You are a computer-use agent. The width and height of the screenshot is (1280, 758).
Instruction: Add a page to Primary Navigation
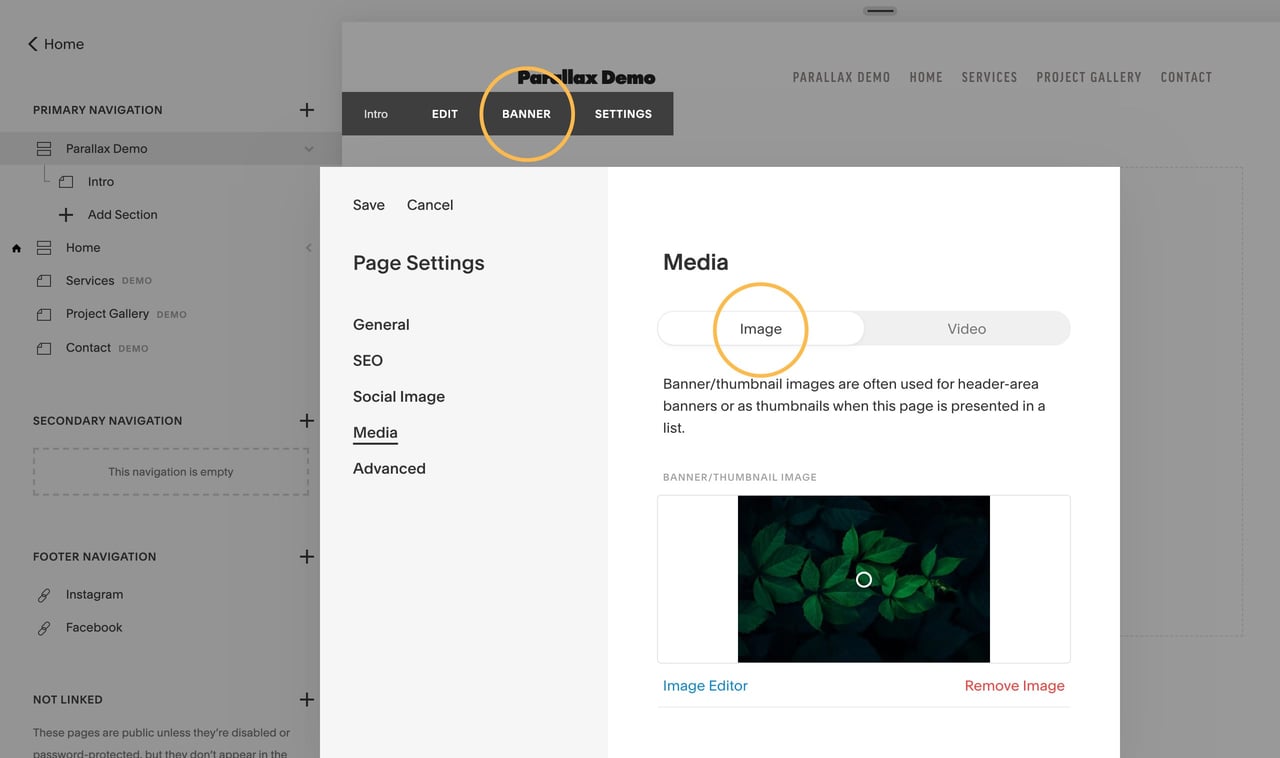point(307,110)
